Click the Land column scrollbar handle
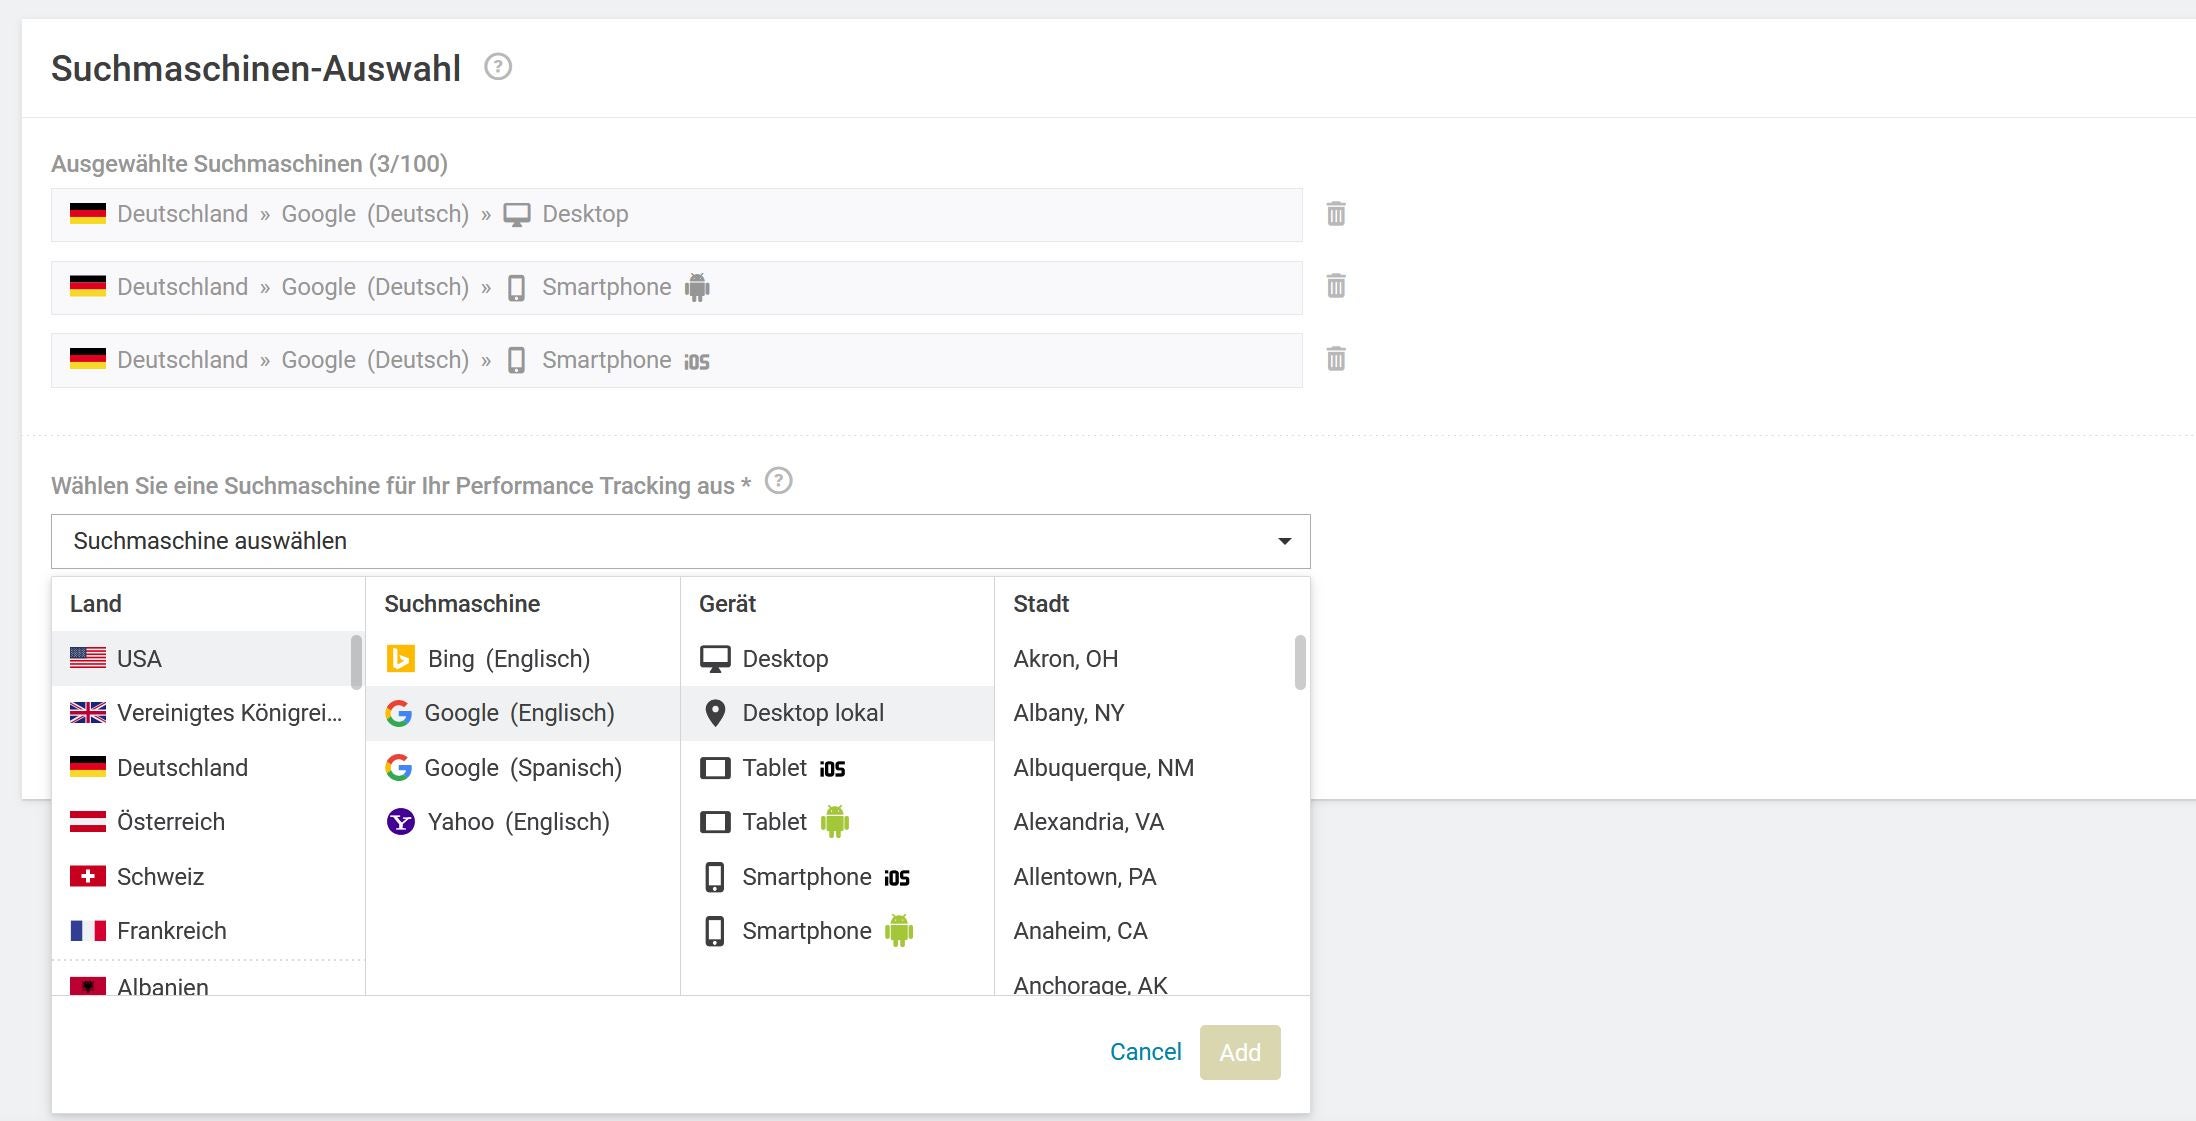The image size is (2196, 1121). pos(356,662)
